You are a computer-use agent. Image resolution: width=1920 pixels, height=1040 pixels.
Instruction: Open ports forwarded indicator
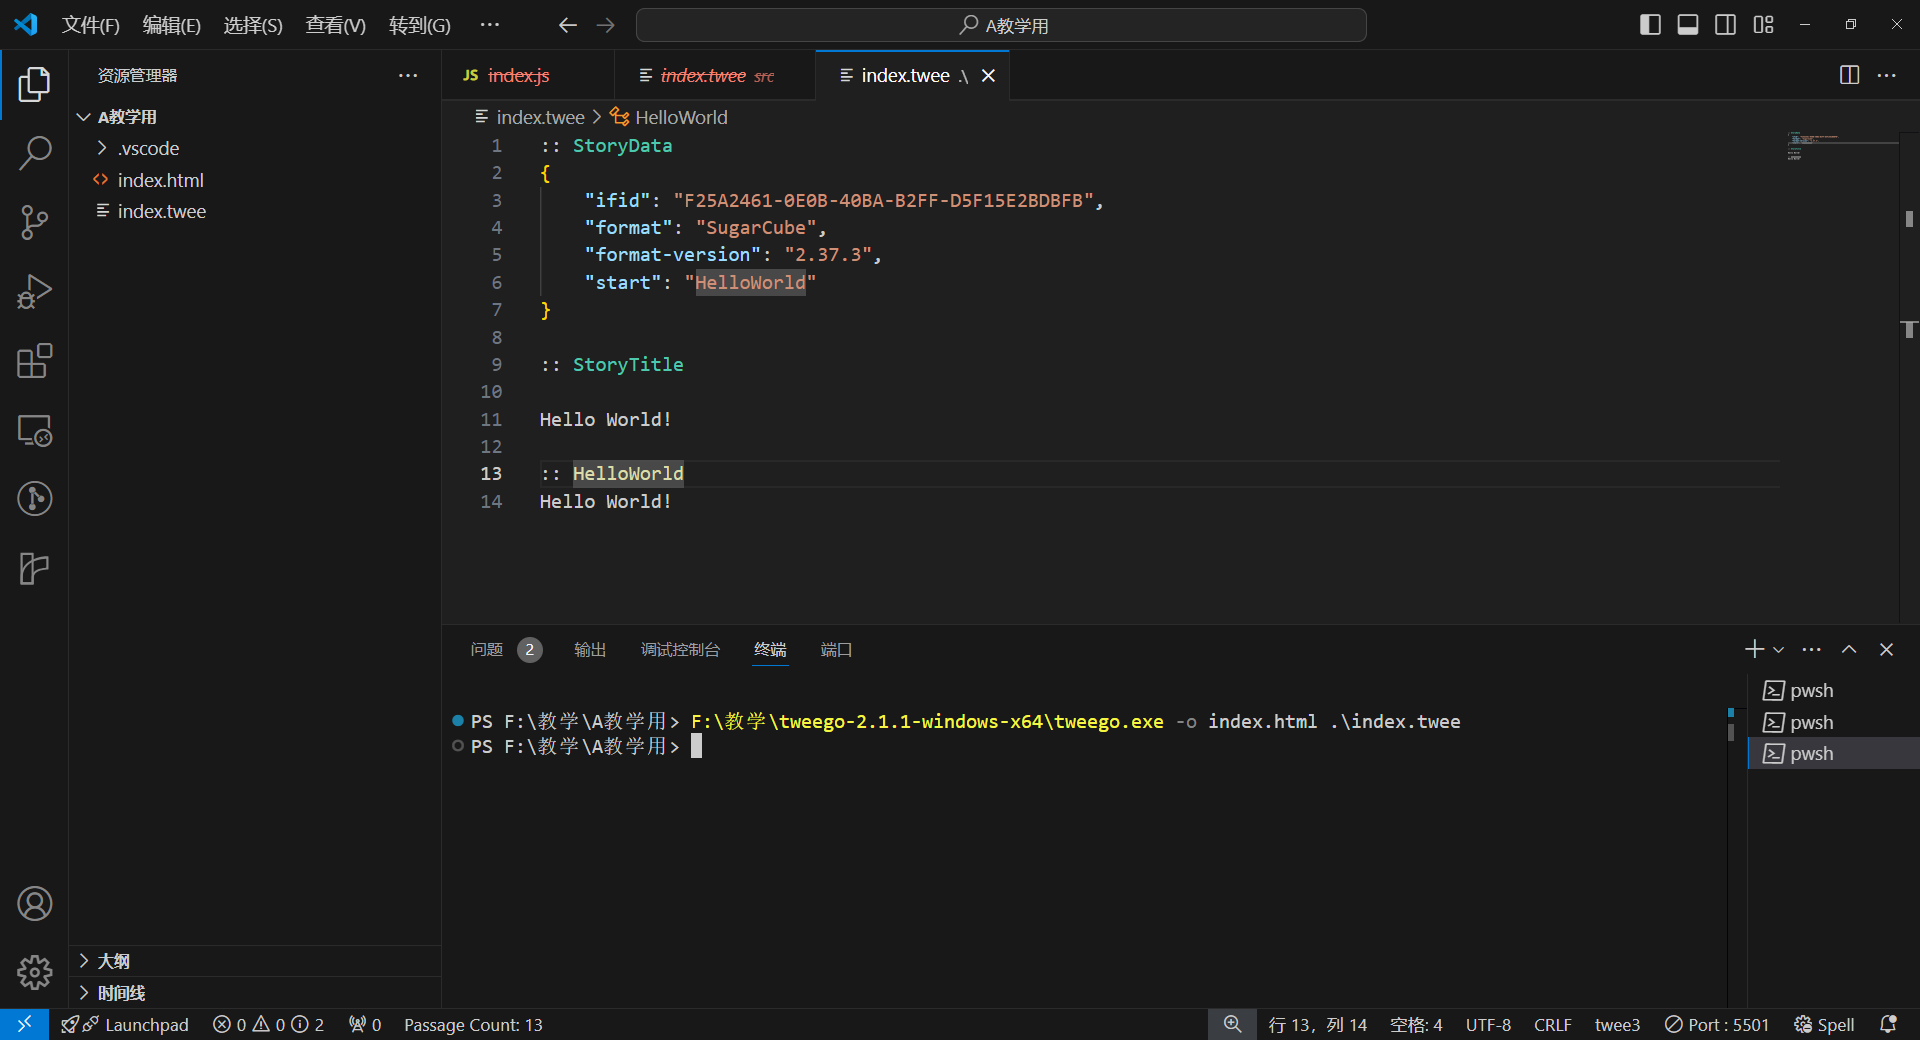(365, 1025)
